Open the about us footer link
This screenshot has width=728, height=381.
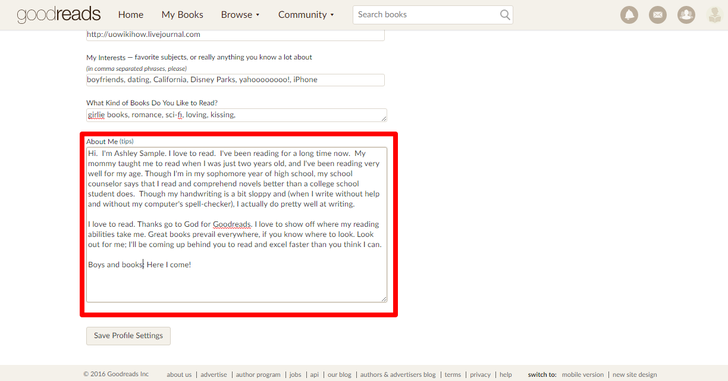(x=179, y=375)
